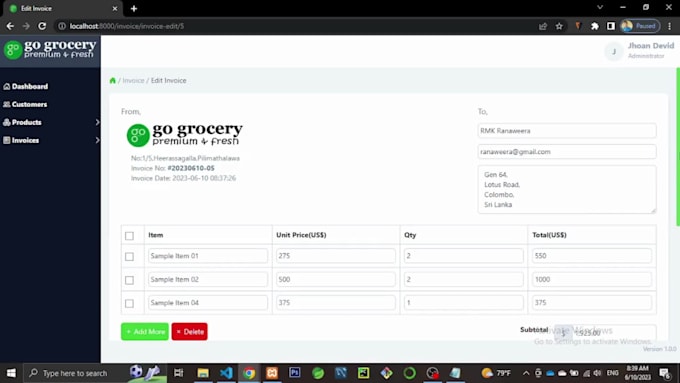The height and width of the screenshot is (383, 680).
Task: Click the address bar URL
Action: click(127, 26)
